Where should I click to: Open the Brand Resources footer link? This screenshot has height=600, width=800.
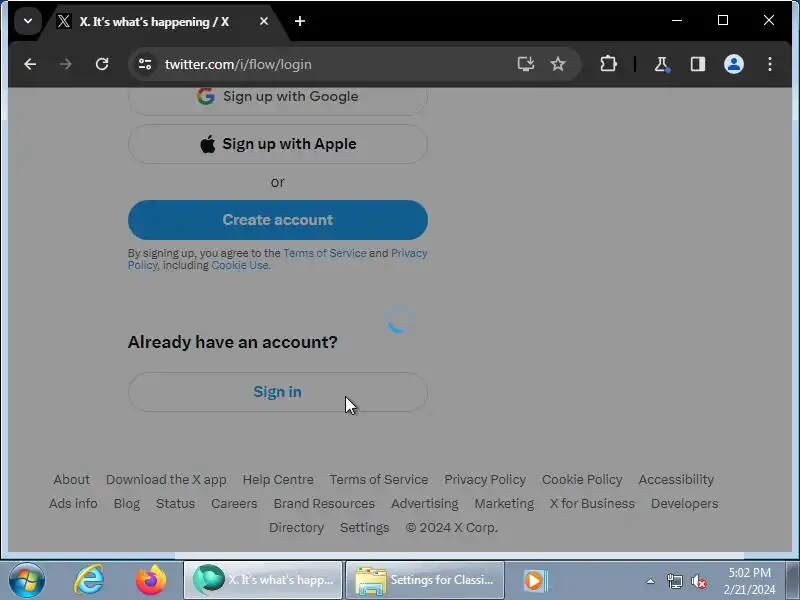324,504
